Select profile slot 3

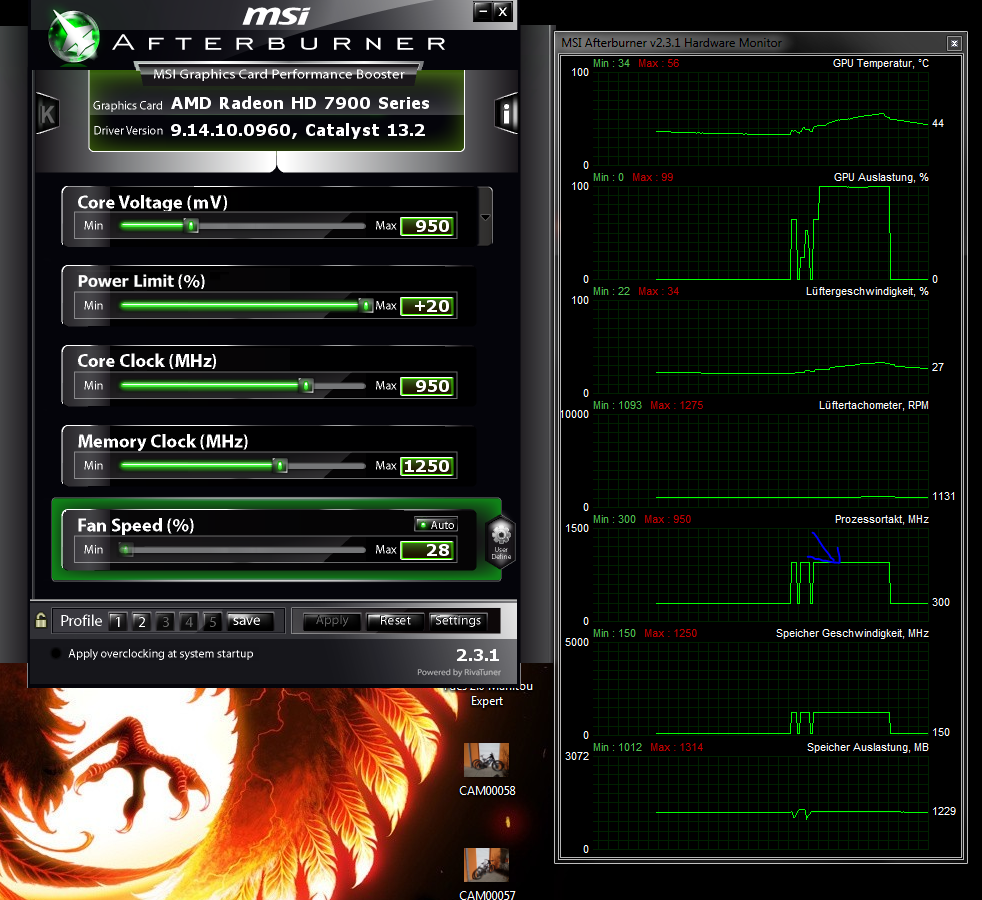coord(165,621)
